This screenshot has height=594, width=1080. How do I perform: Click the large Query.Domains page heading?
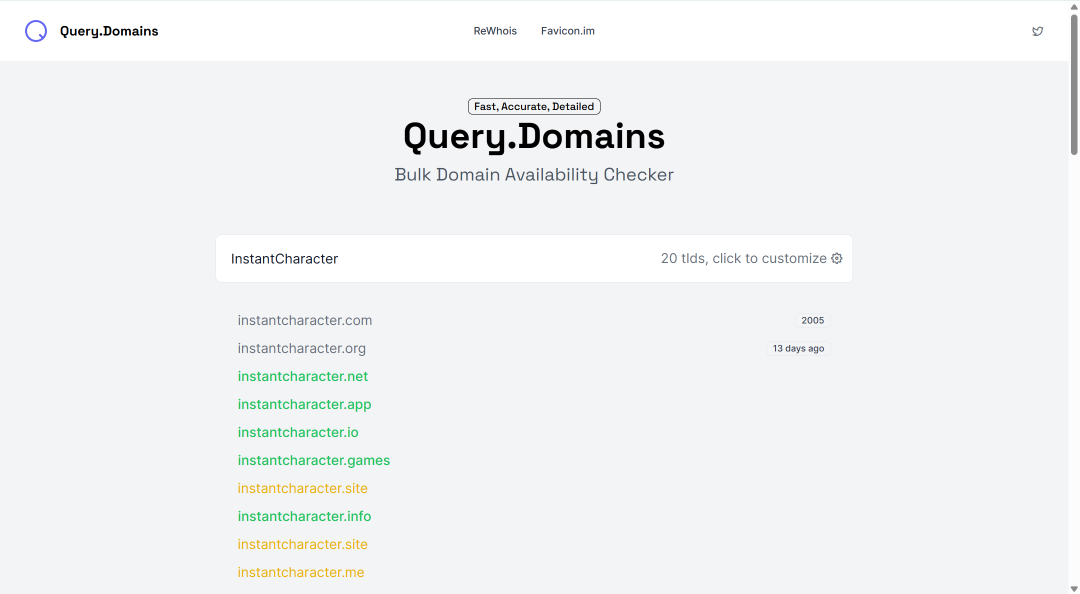(x=534, y=136)
